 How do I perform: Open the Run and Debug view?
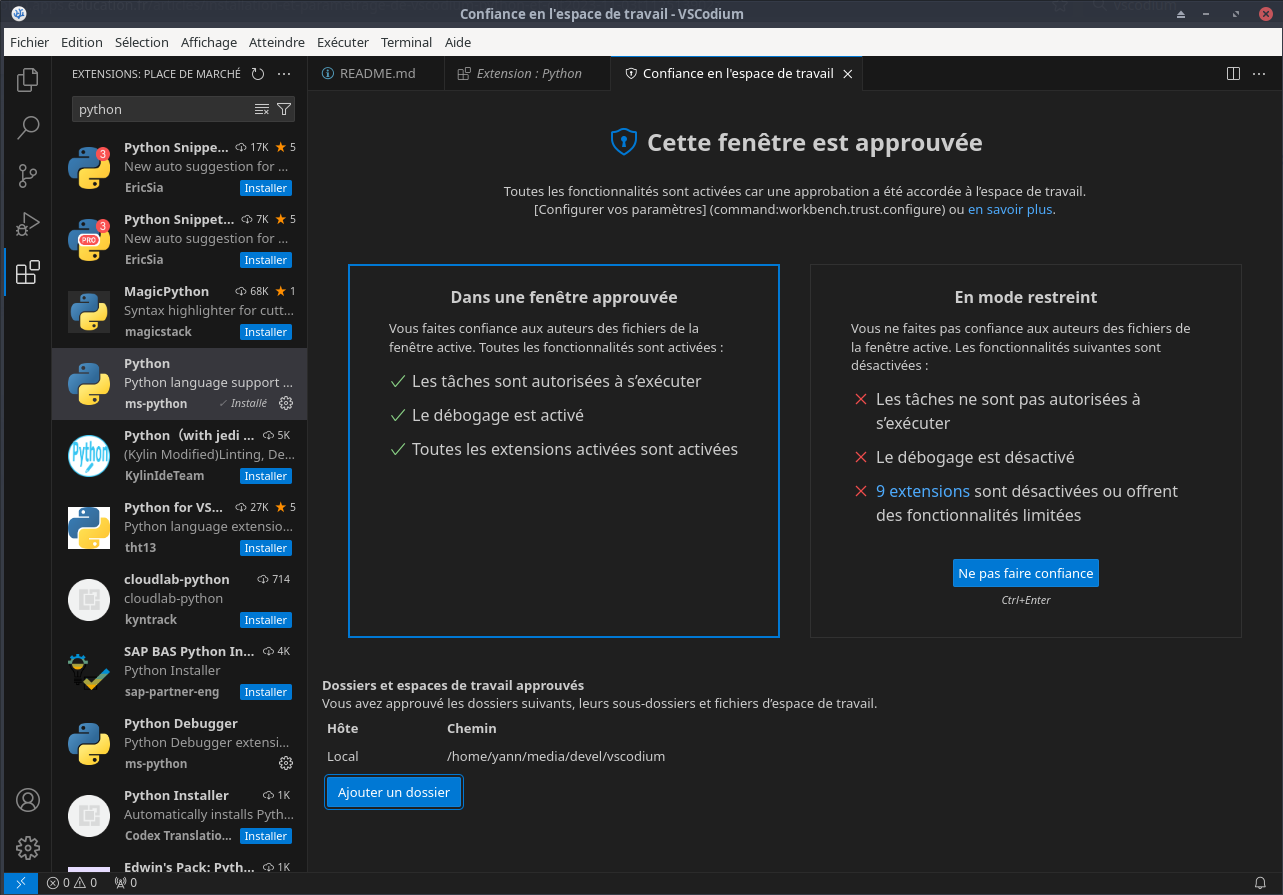28,224
